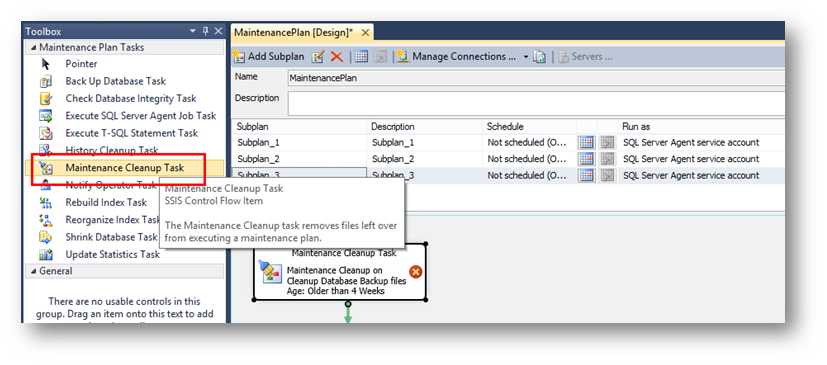Open subplan properties edit icon

point(318,56)
